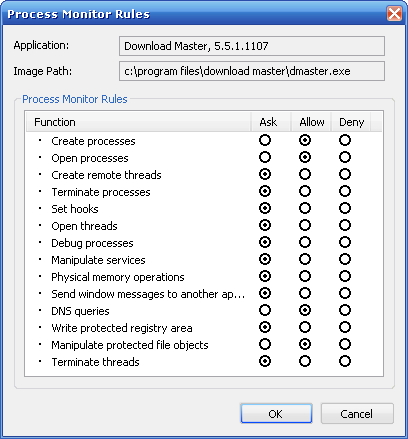Set the Set hooks rule to Allow
Screen dimensions: 408x439
pyautogui.click(x=305, y=208)
